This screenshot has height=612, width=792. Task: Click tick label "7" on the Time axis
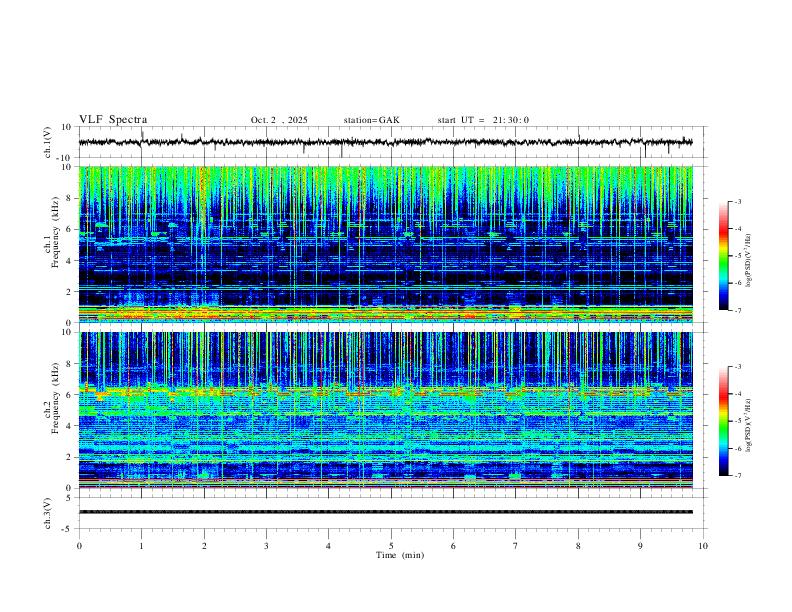[515, 546]
